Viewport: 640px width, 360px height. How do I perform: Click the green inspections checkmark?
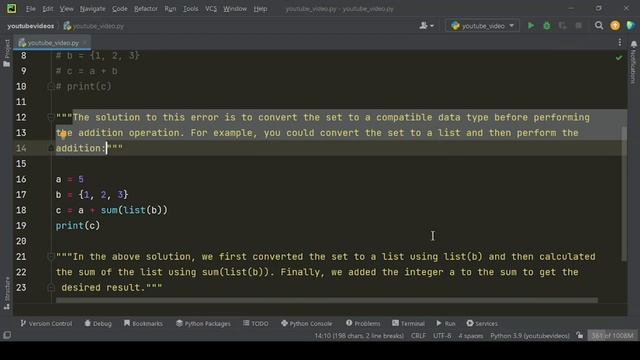click(x=619, y=58)
